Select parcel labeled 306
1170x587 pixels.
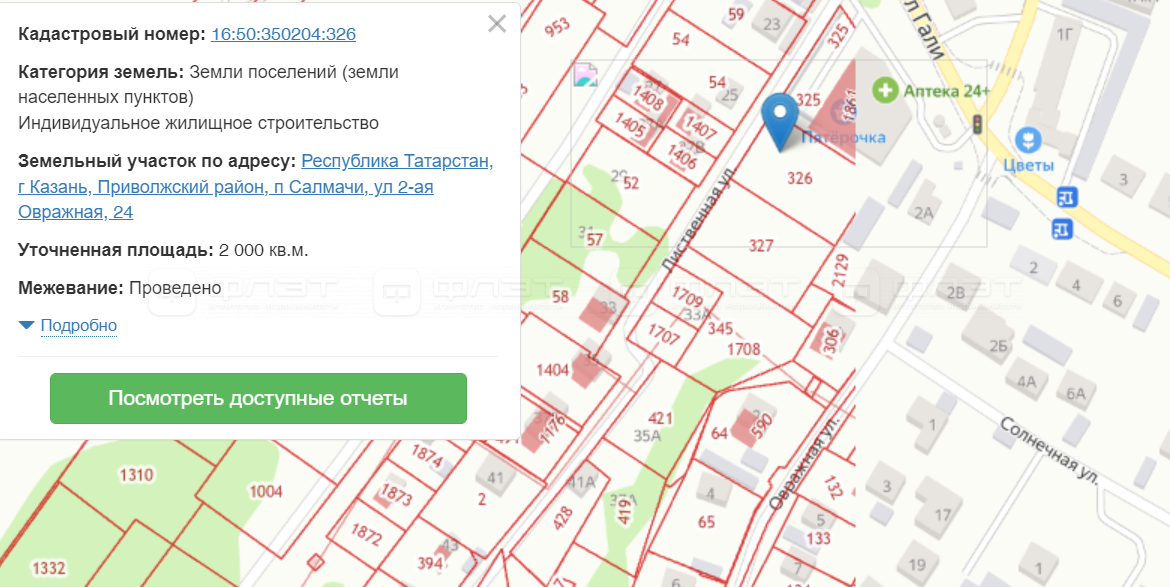[832, 340]
